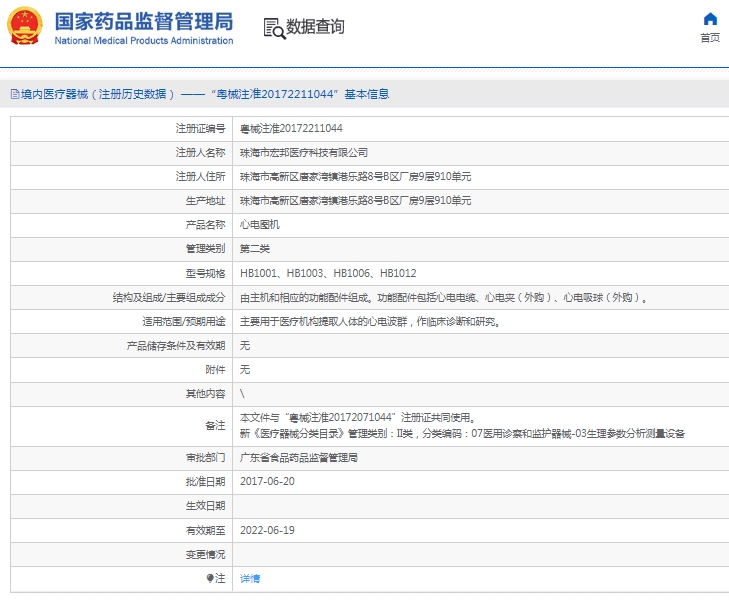The height and width of the screenshot is (601, 729).
Task: Click the 注册人名称 label
Action: pyautogui.click(x=200, y=152)
